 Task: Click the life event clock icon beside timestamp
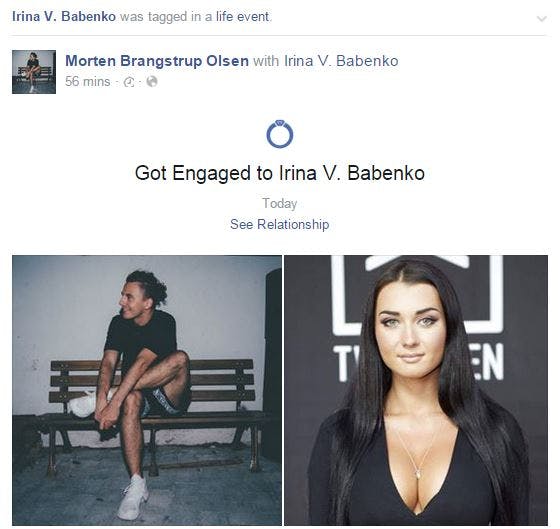point(129,83)
